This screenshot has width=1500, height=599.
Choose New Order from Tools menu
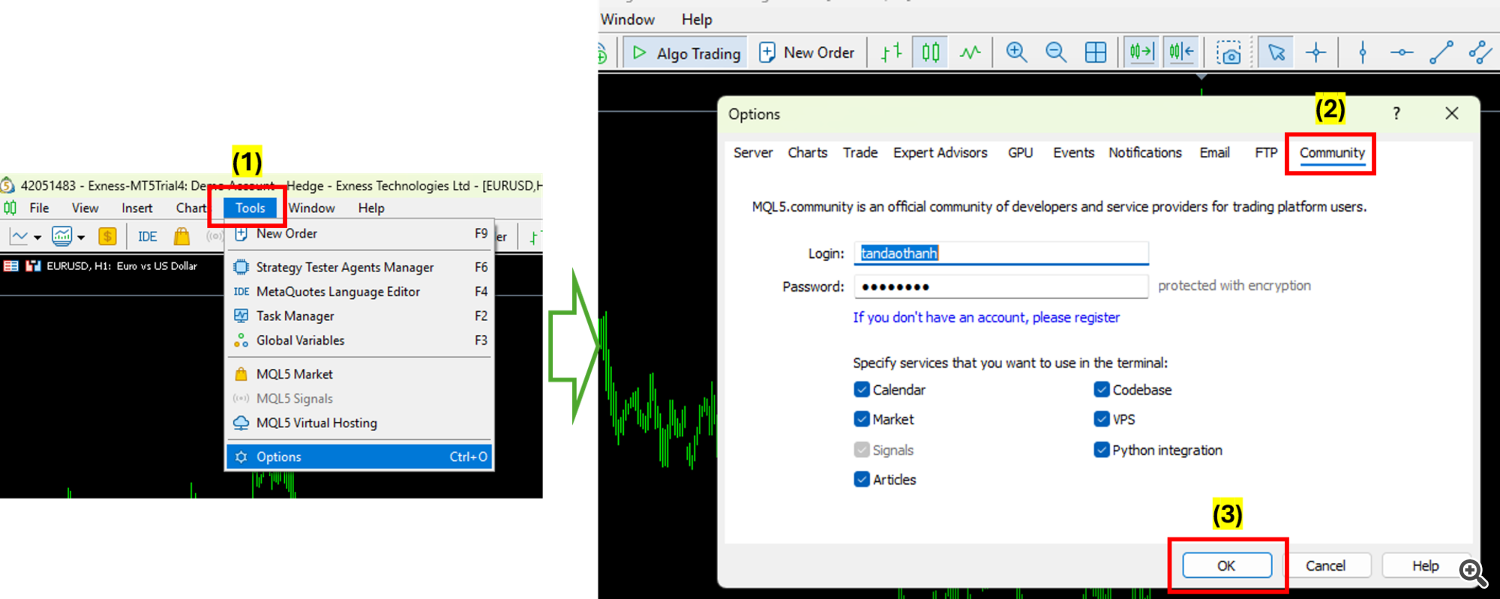click(360, 233)
